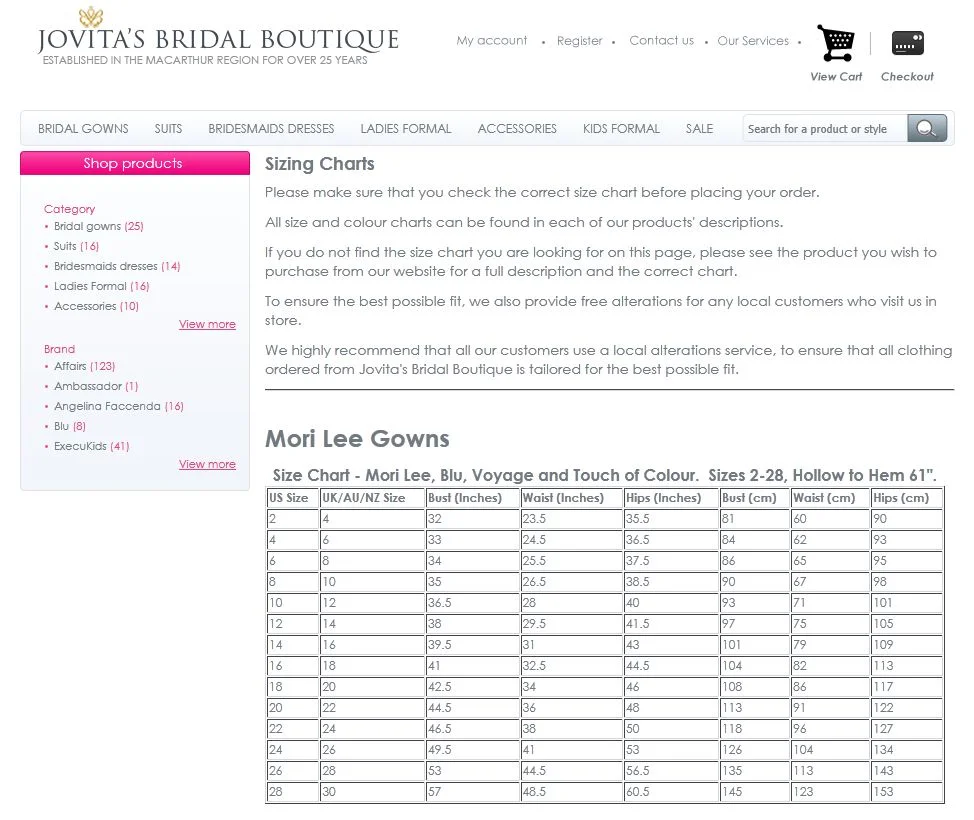Screen dimensions: 974x820
Task: Select Accessories (10) category
Action: coord(96,306)
